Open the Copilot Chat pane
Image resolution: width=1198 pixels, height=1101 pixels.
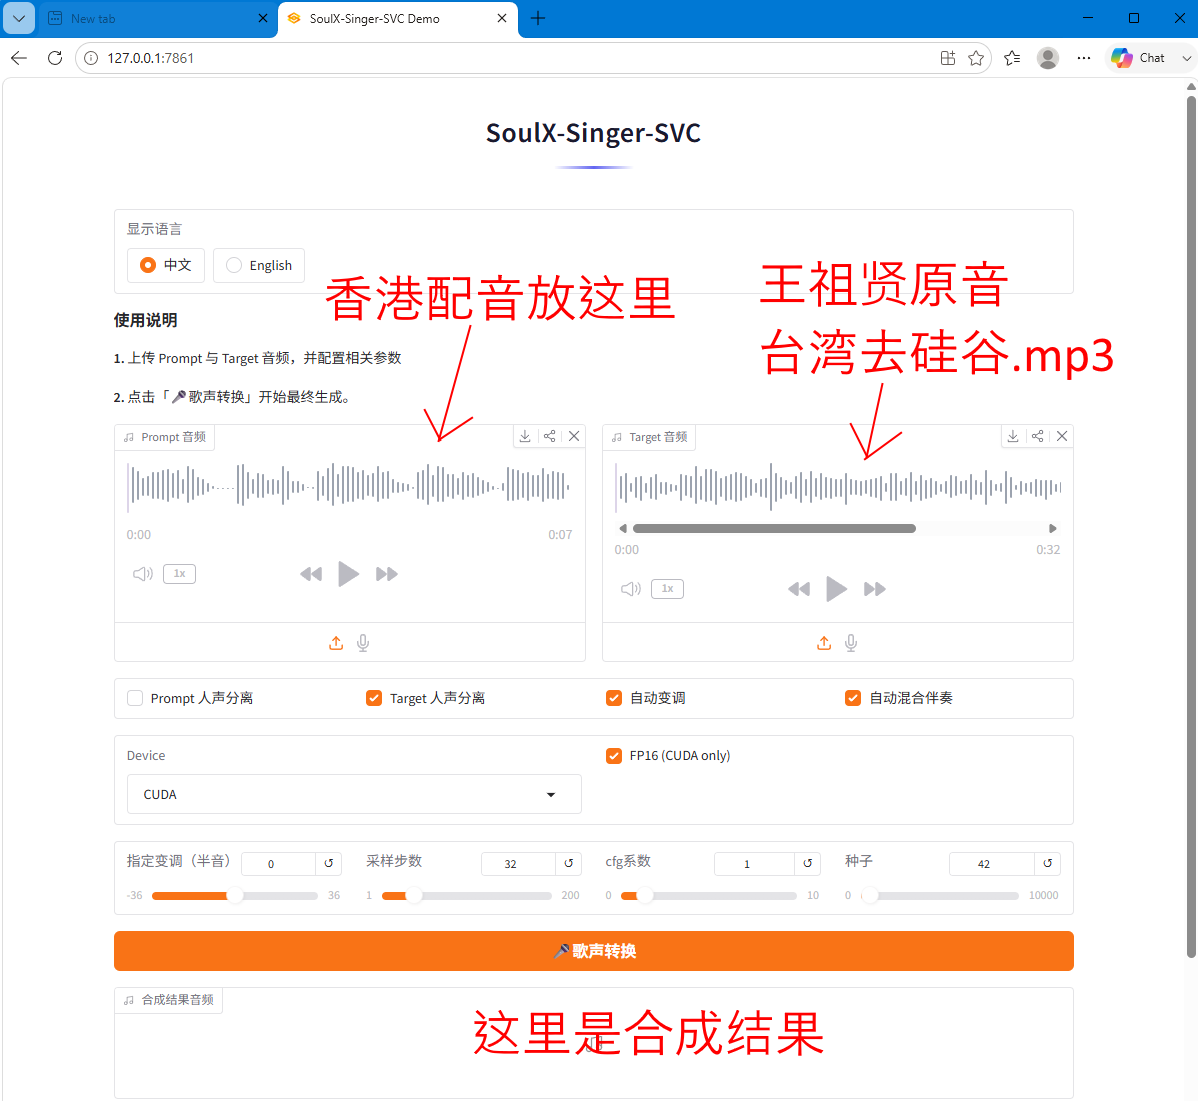coord(1138,58)
